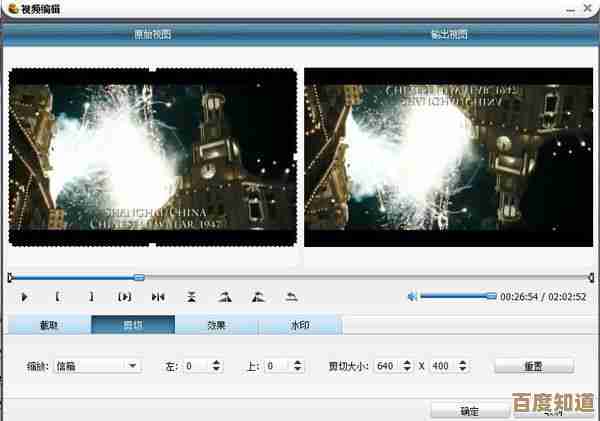The image size is (600, 421).
Task: Click the 重置 button
Action: [x=534, y=367]
